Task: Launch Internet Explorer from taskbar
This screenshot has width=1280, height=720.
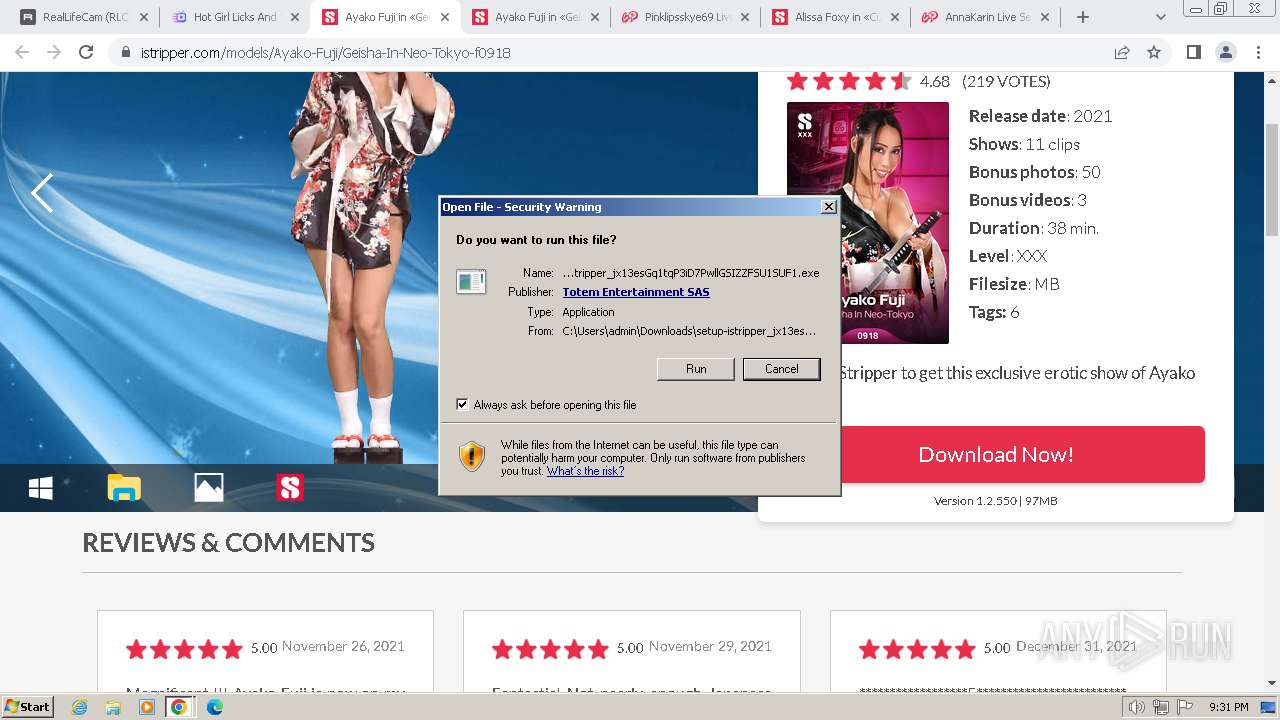Action: 80,707
